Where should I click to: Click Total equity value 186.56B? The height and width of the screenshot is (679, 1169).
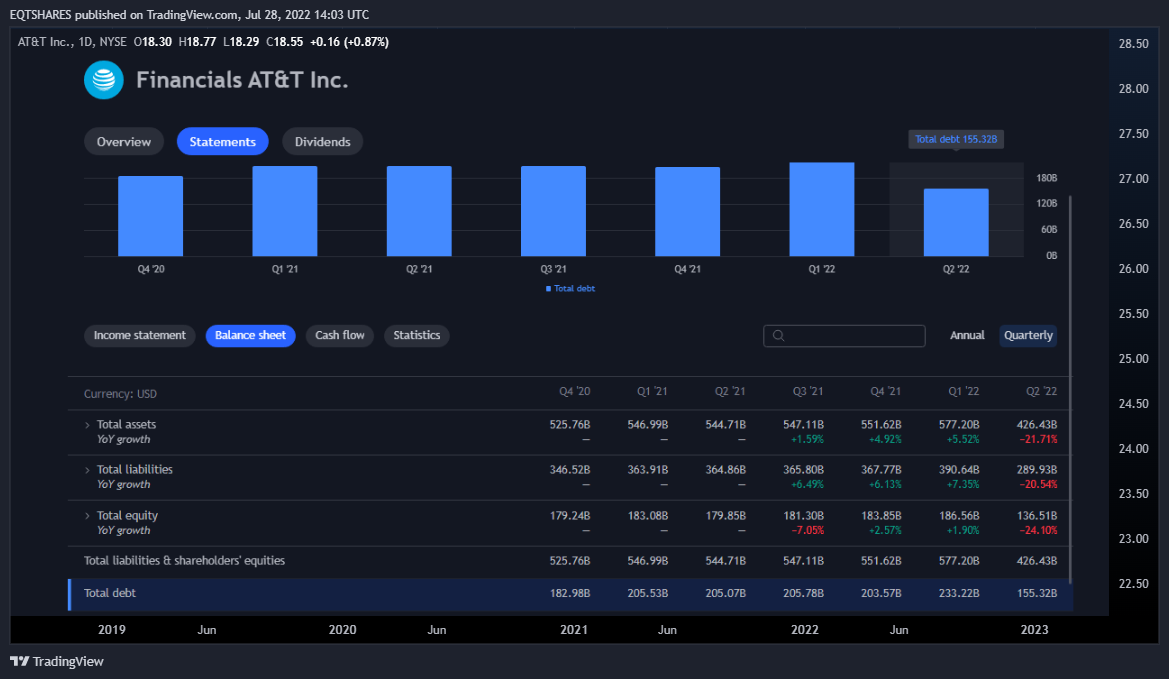pos(959,516)
